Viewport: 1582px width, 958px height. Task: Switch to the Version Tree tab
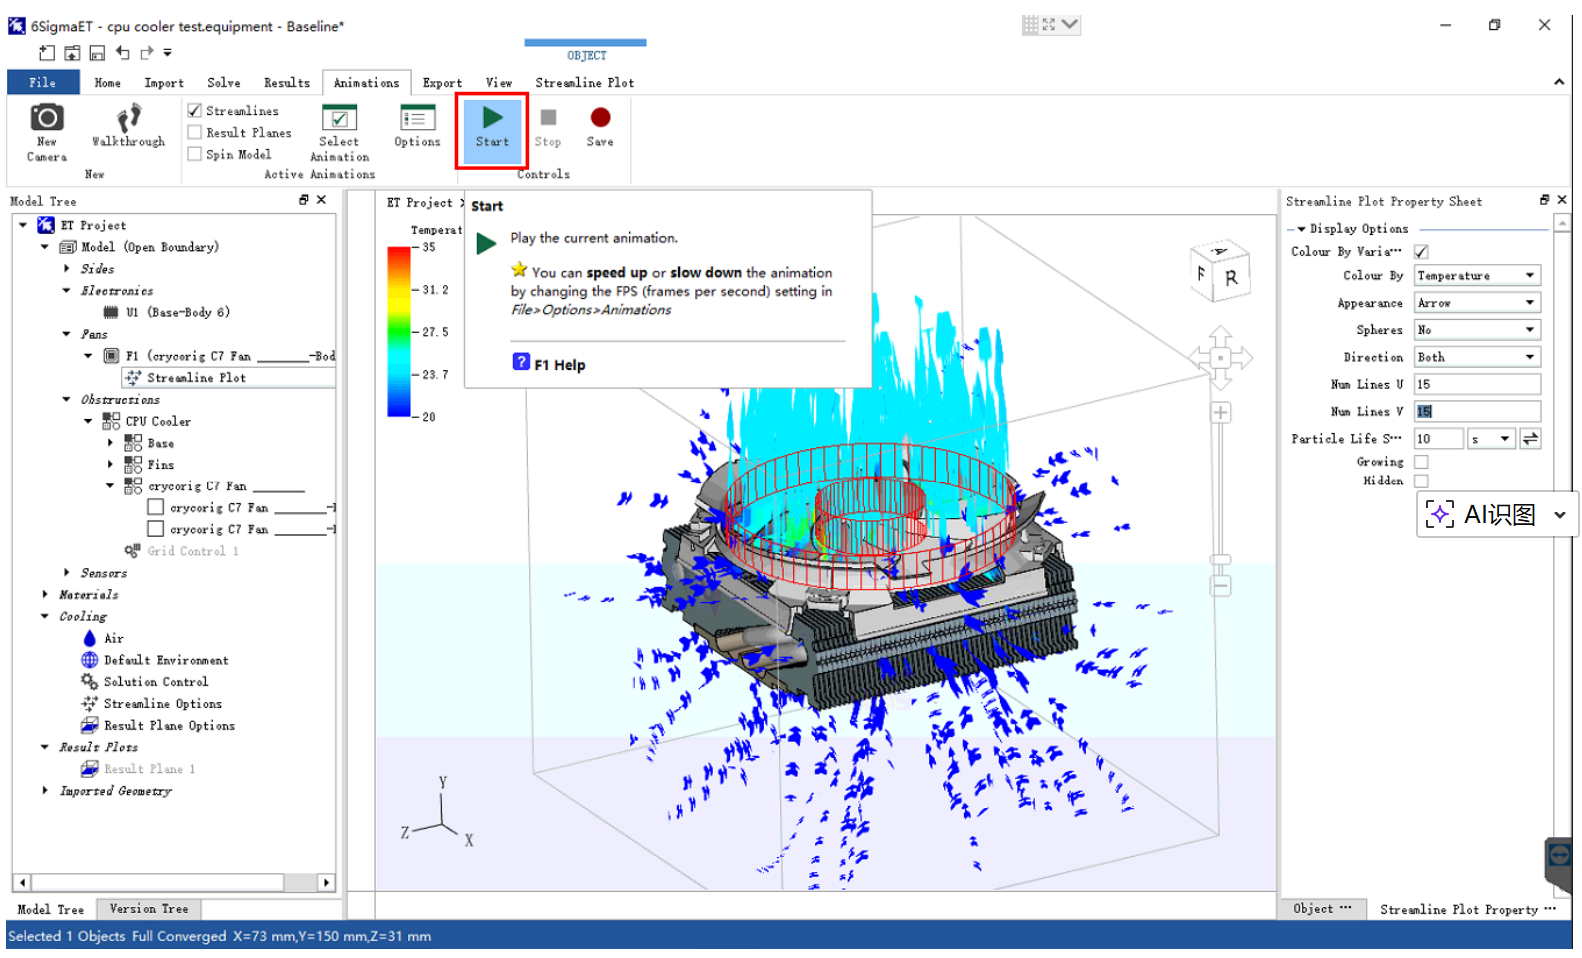[148, 909]
